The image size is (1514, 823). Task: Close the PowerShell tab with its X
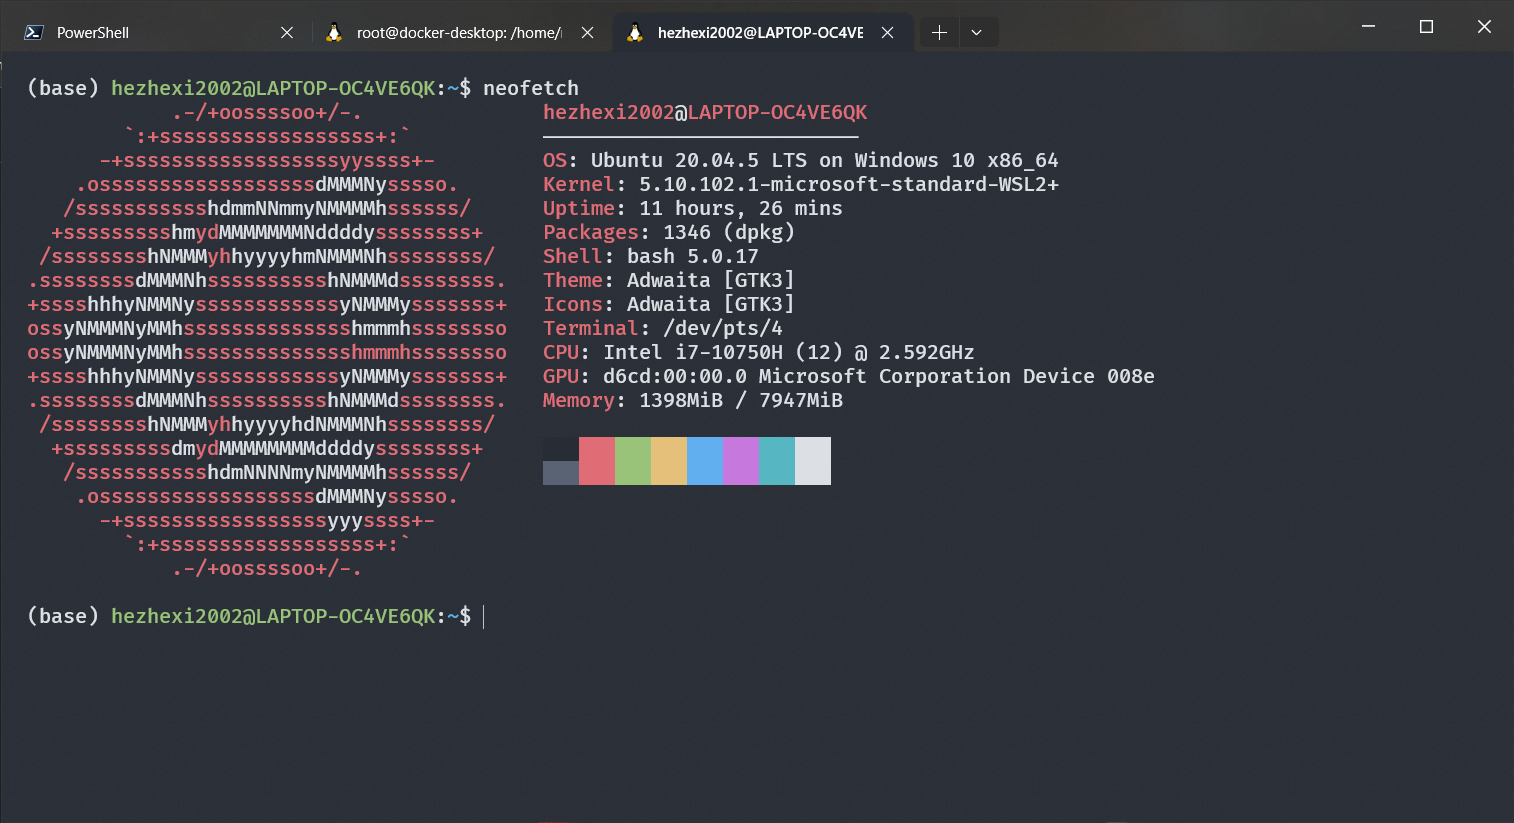(x=287, y=31)
